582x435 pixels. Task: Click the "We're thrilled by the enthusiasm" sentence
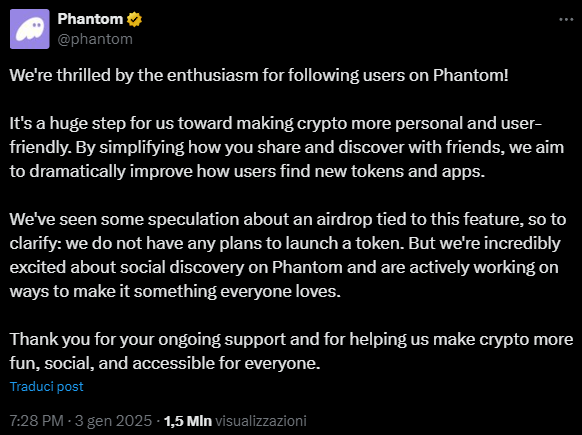pyautogui.click(x=259, y=75)
